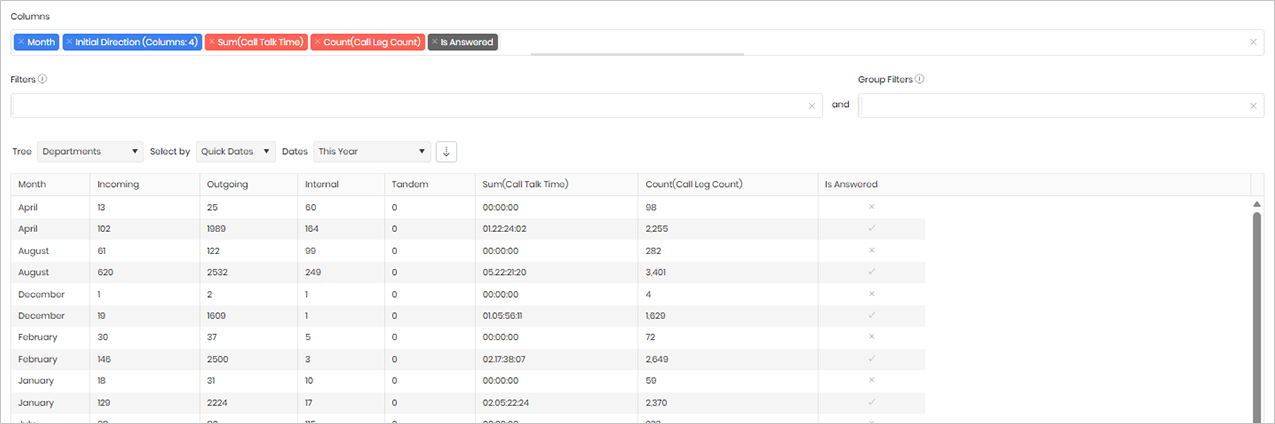Clear all columns with the X icon
This screenshot has width=1275, height=424.
point(1253,42)
